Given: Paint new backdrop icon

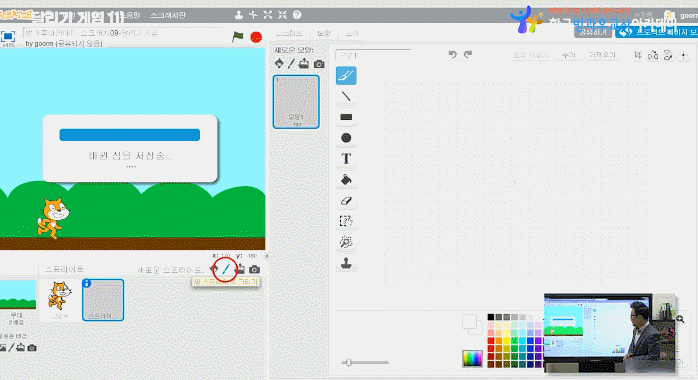Looking at the screenshot, I should pyautogui.click(x=12, y=348).
